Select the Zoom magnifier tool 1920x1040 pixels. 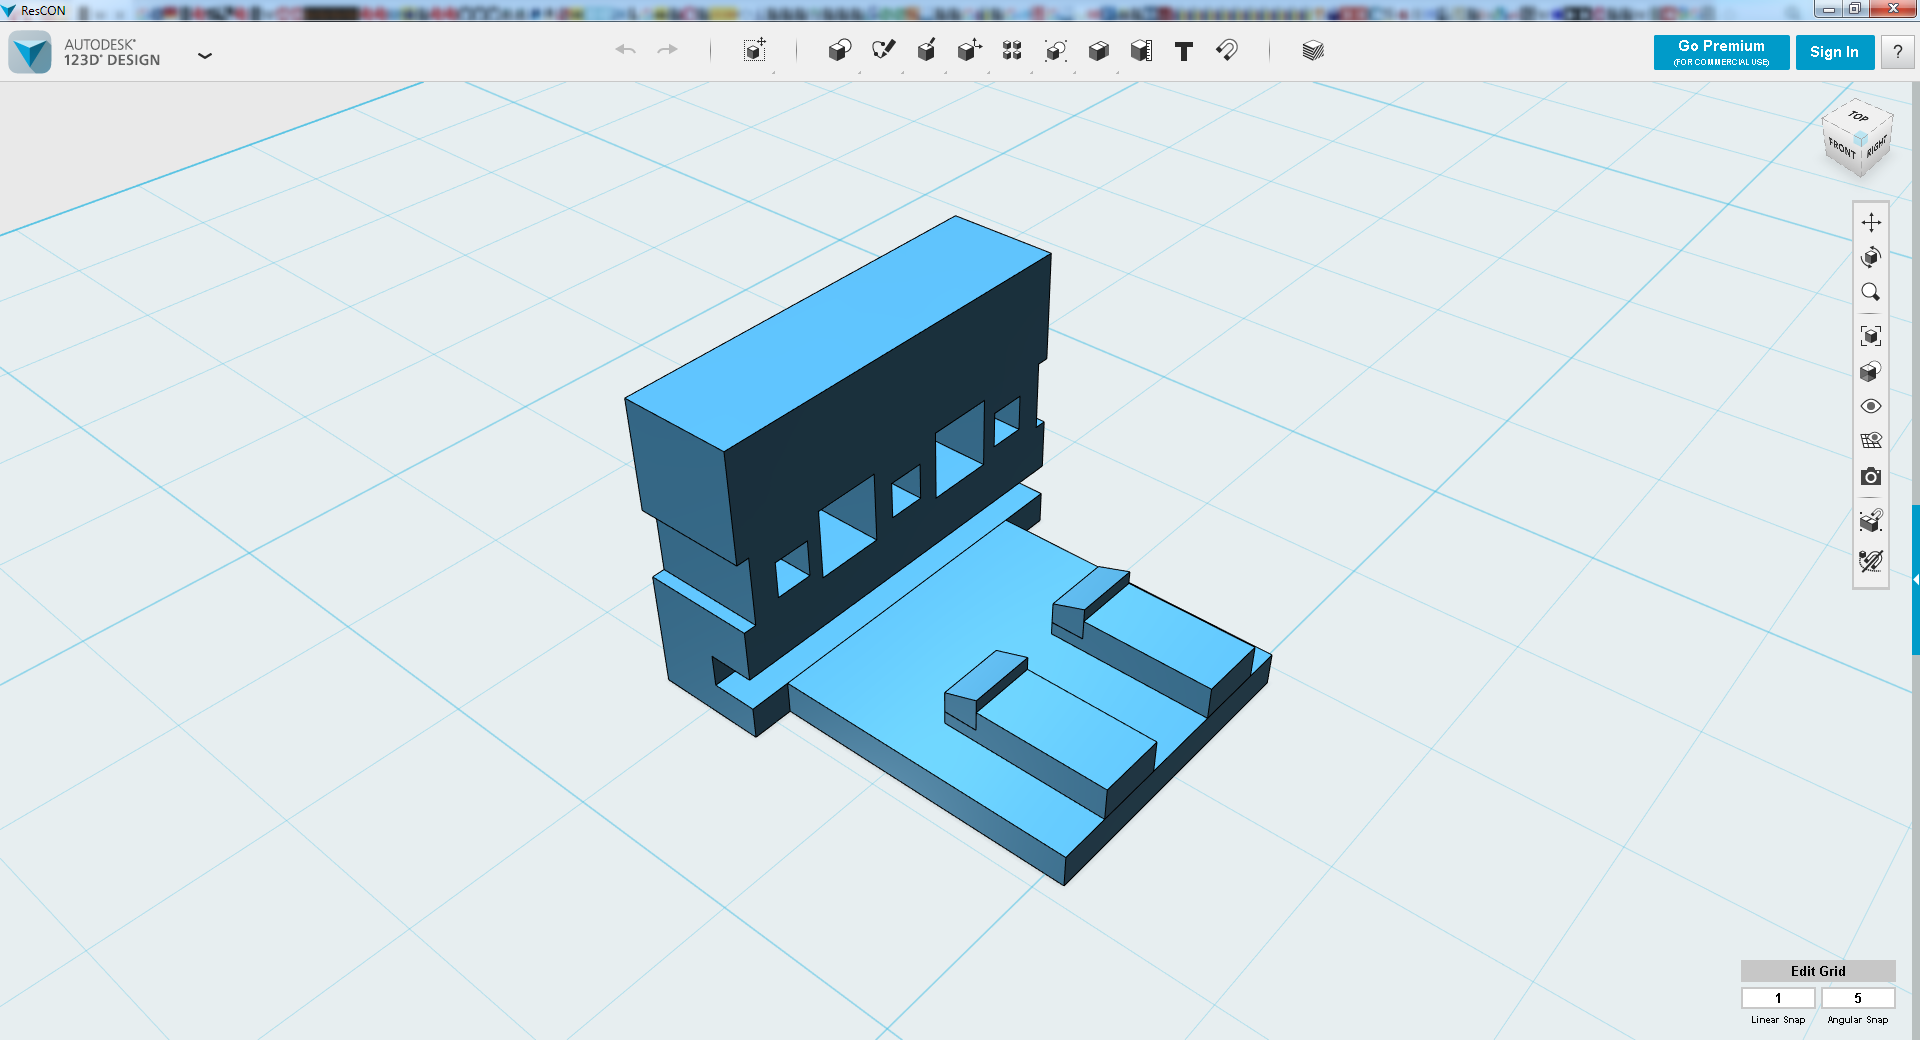click(1871, 292)
